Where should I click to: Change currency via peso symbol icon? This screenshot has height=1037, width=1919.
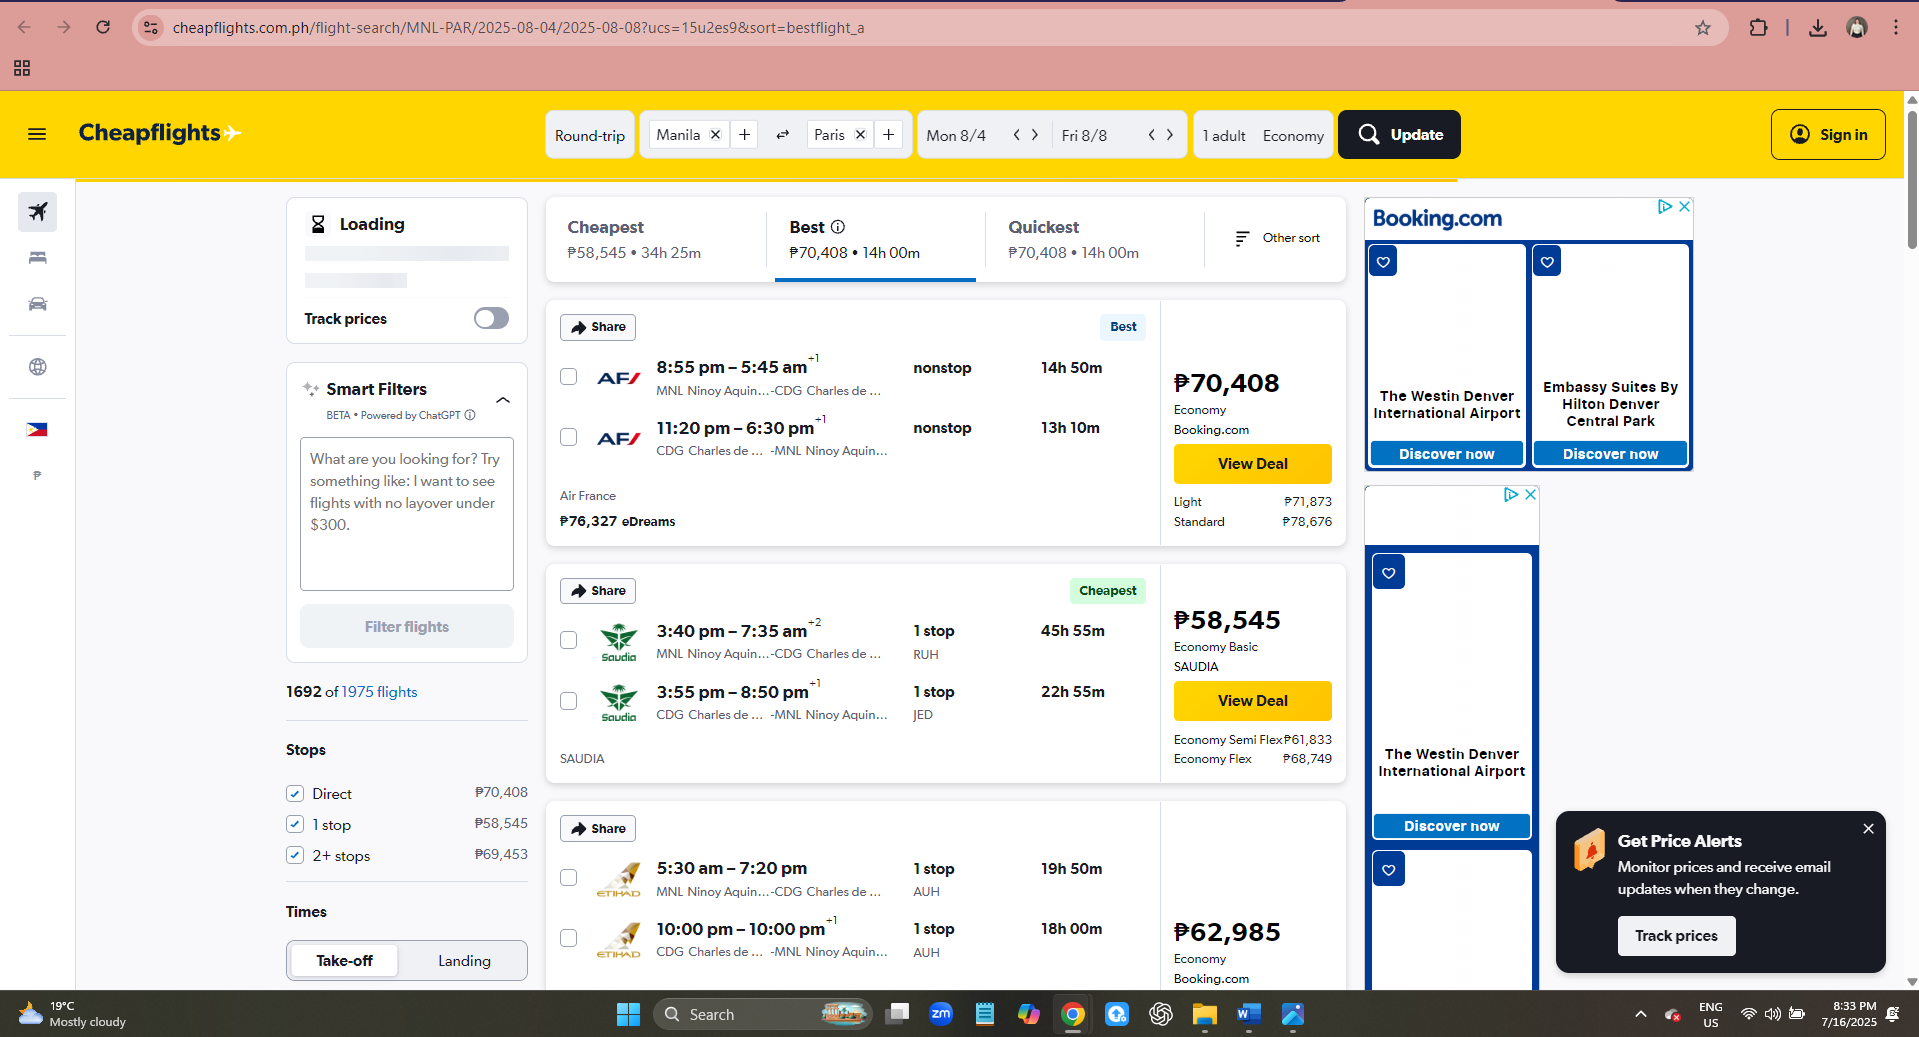point(37,476)
